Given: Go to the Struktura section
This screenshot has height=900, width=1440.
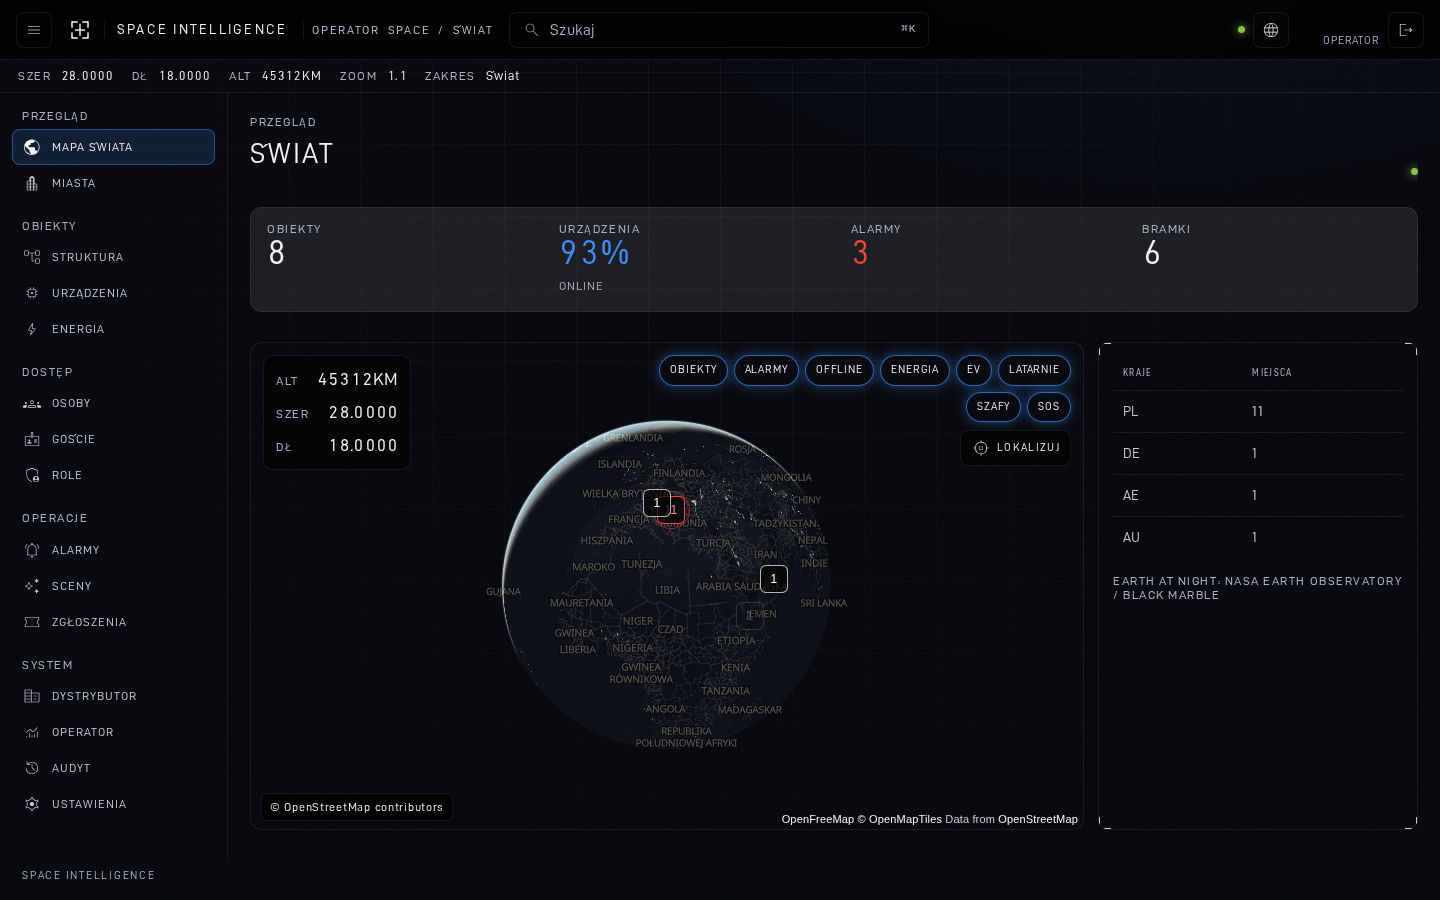Looking at the screenshot, I should pyautogui.click(x=113, y=257).
